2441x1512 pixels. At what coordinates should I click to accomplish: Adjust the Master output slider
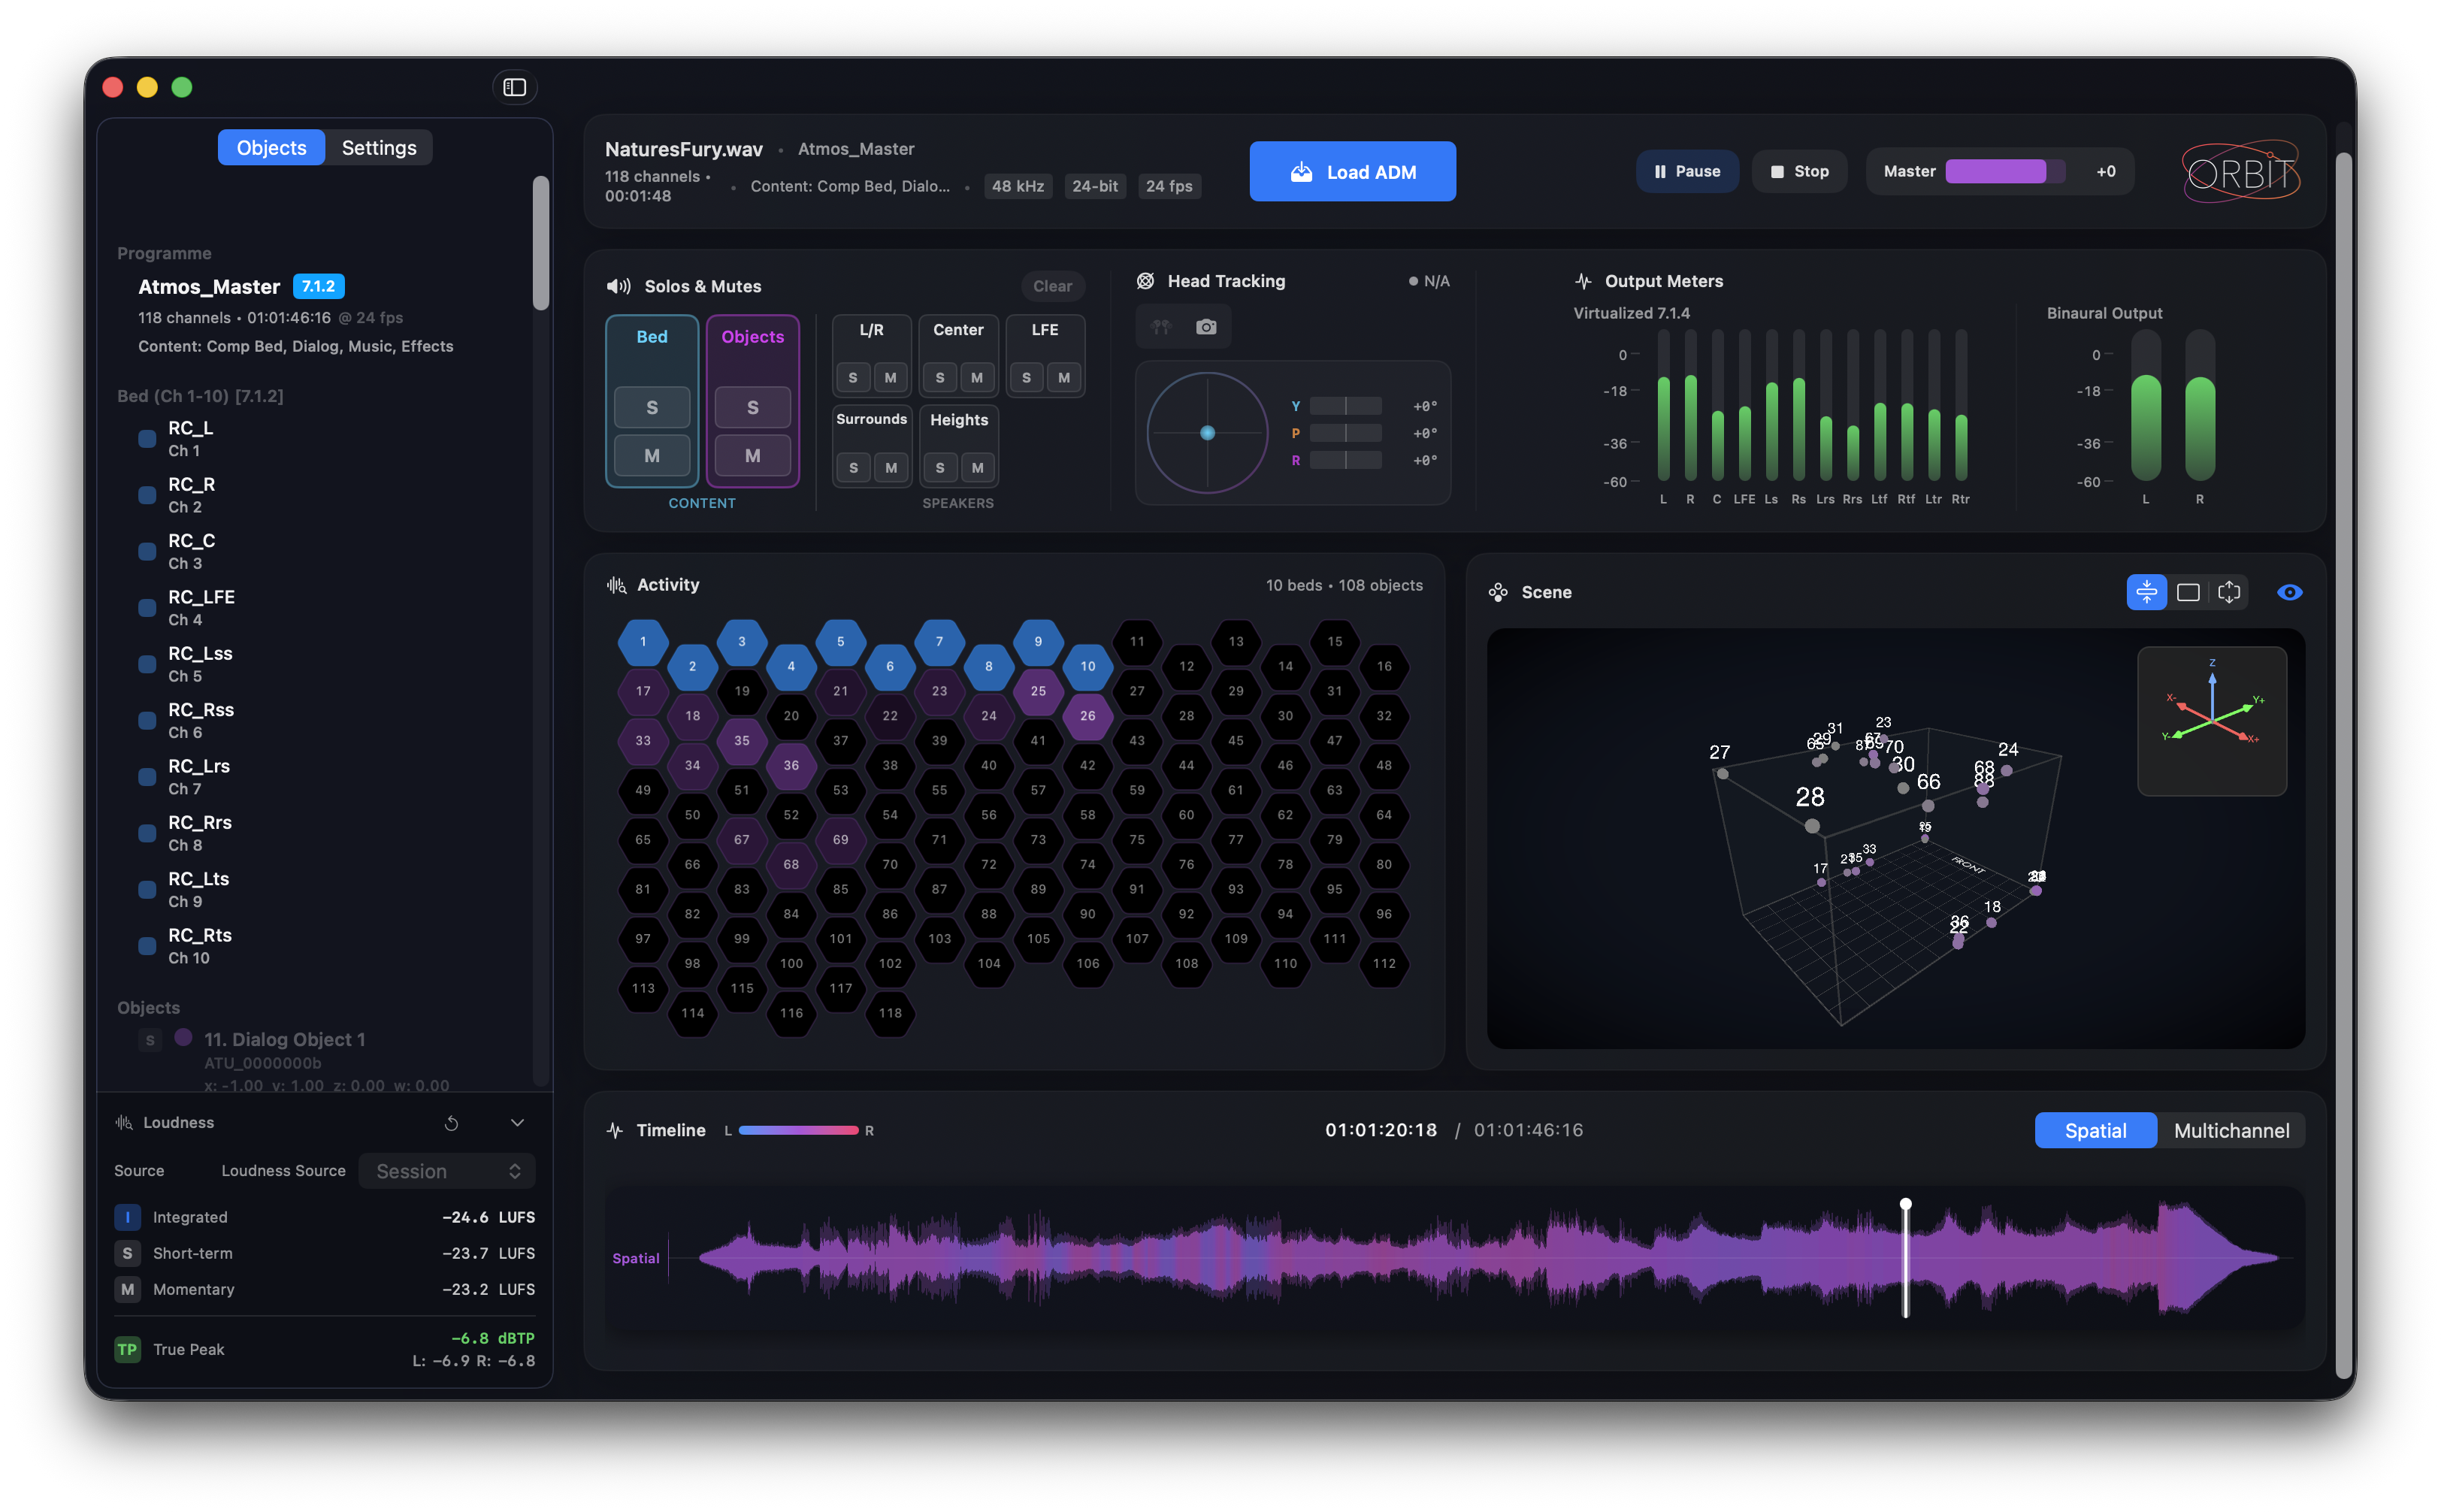coord(2006,171)
